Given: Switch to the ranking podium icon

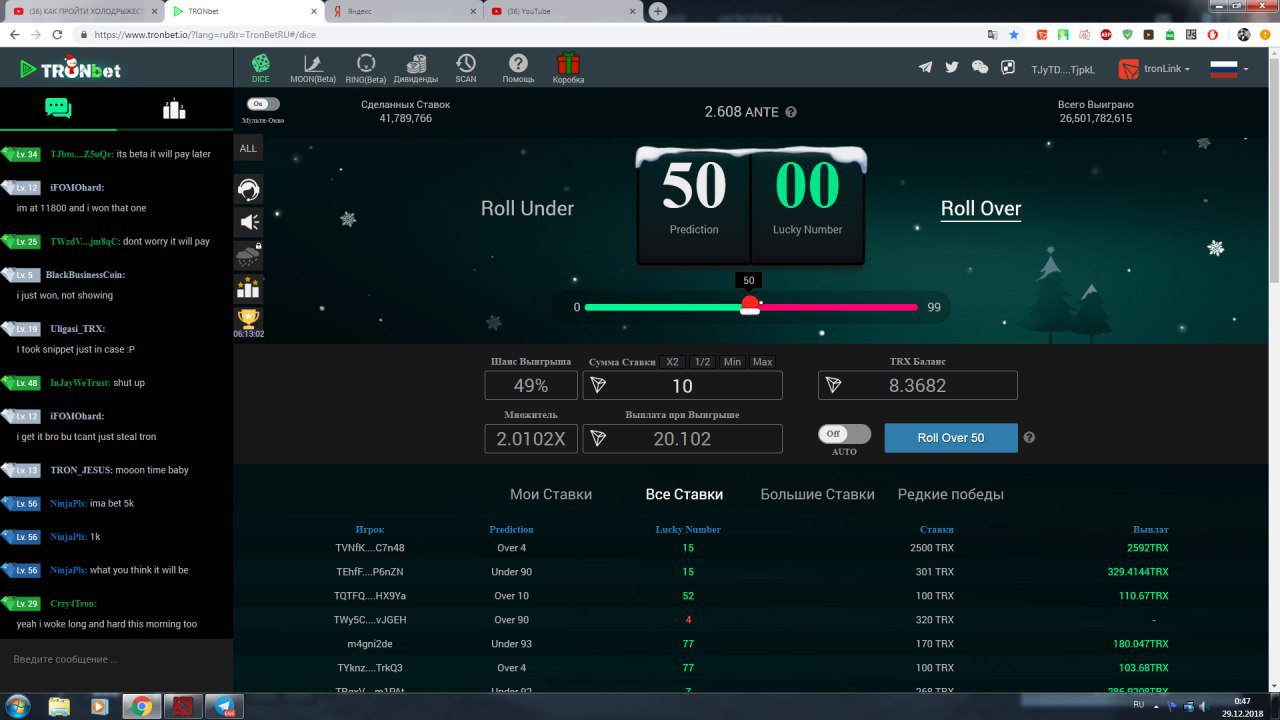Looking at the screenshot, I should pyautogui.click(x=174, y=108).
